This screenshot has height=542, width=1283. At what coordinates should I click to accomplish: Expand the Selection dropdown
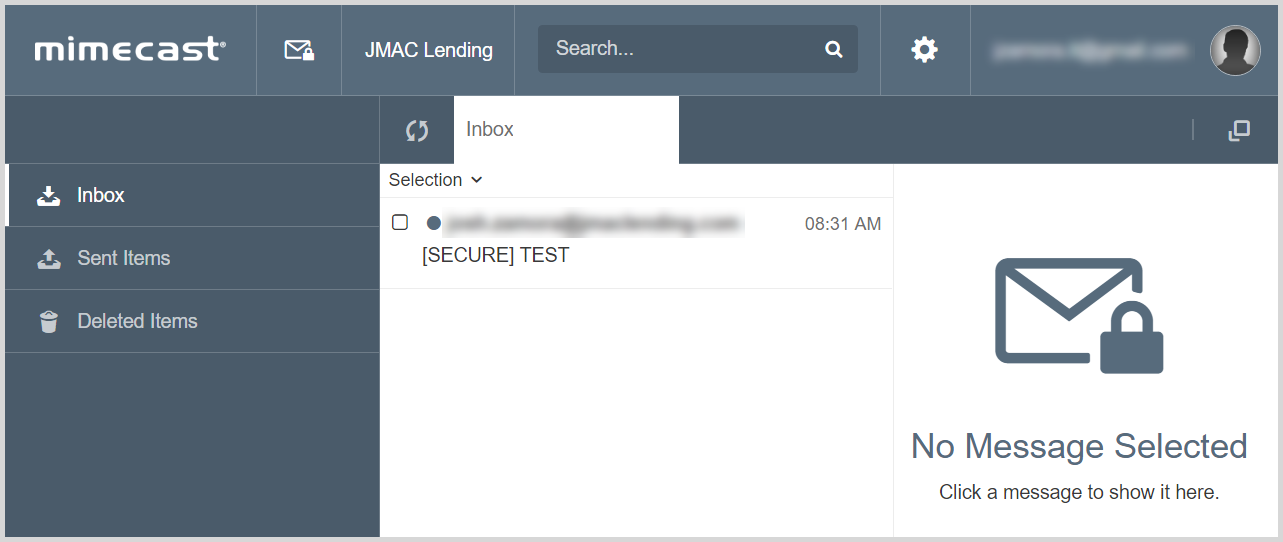point(435,180)
